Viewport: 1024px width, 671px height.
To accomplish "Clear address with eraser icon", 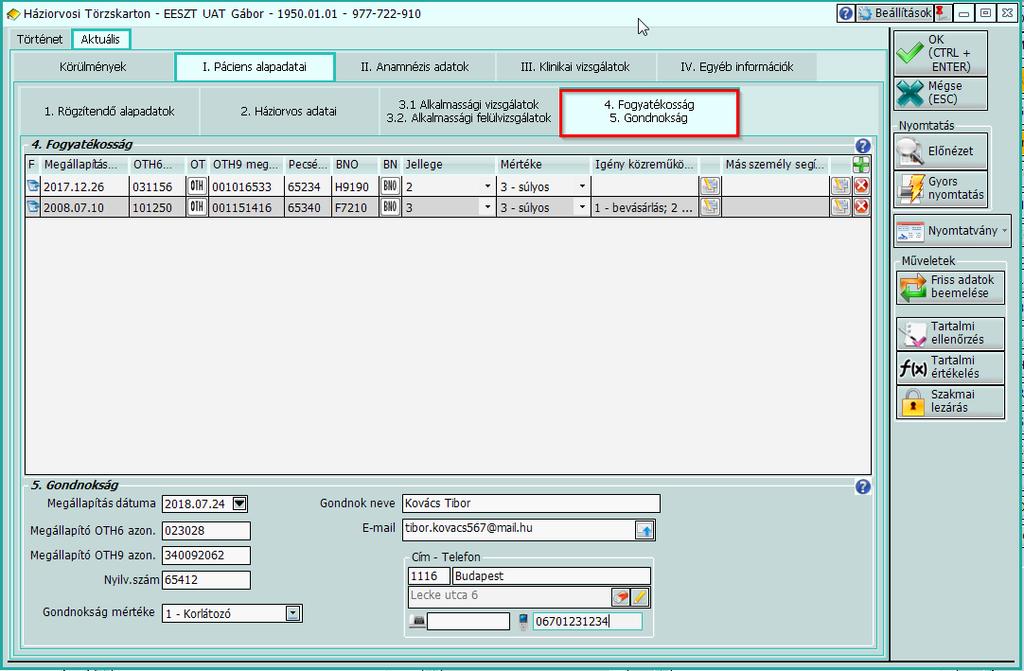I will (x=620, y=597).
